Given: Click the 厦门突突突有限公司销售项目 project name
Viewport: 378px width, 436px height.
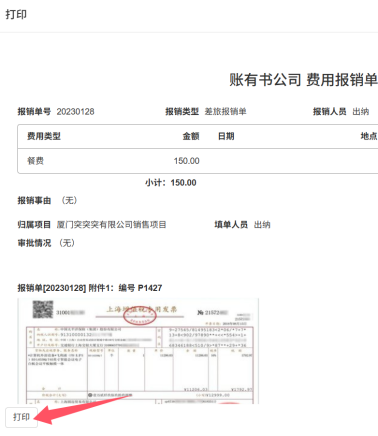Looking at the screenshot, I should 111,225.
